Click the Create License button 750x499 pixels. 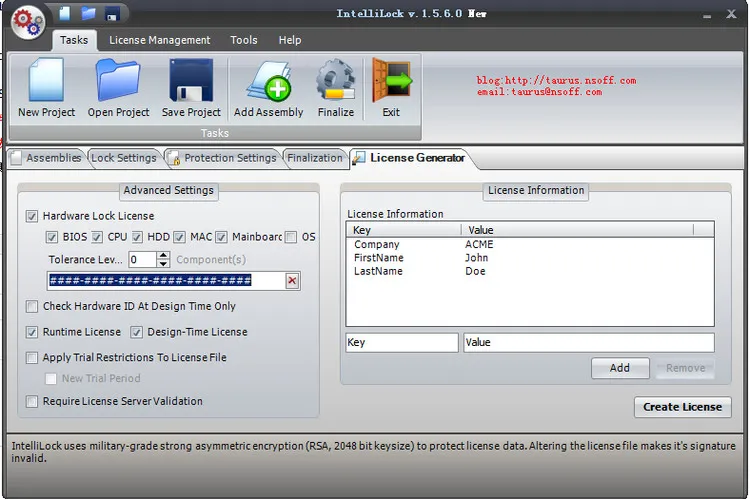683,407
